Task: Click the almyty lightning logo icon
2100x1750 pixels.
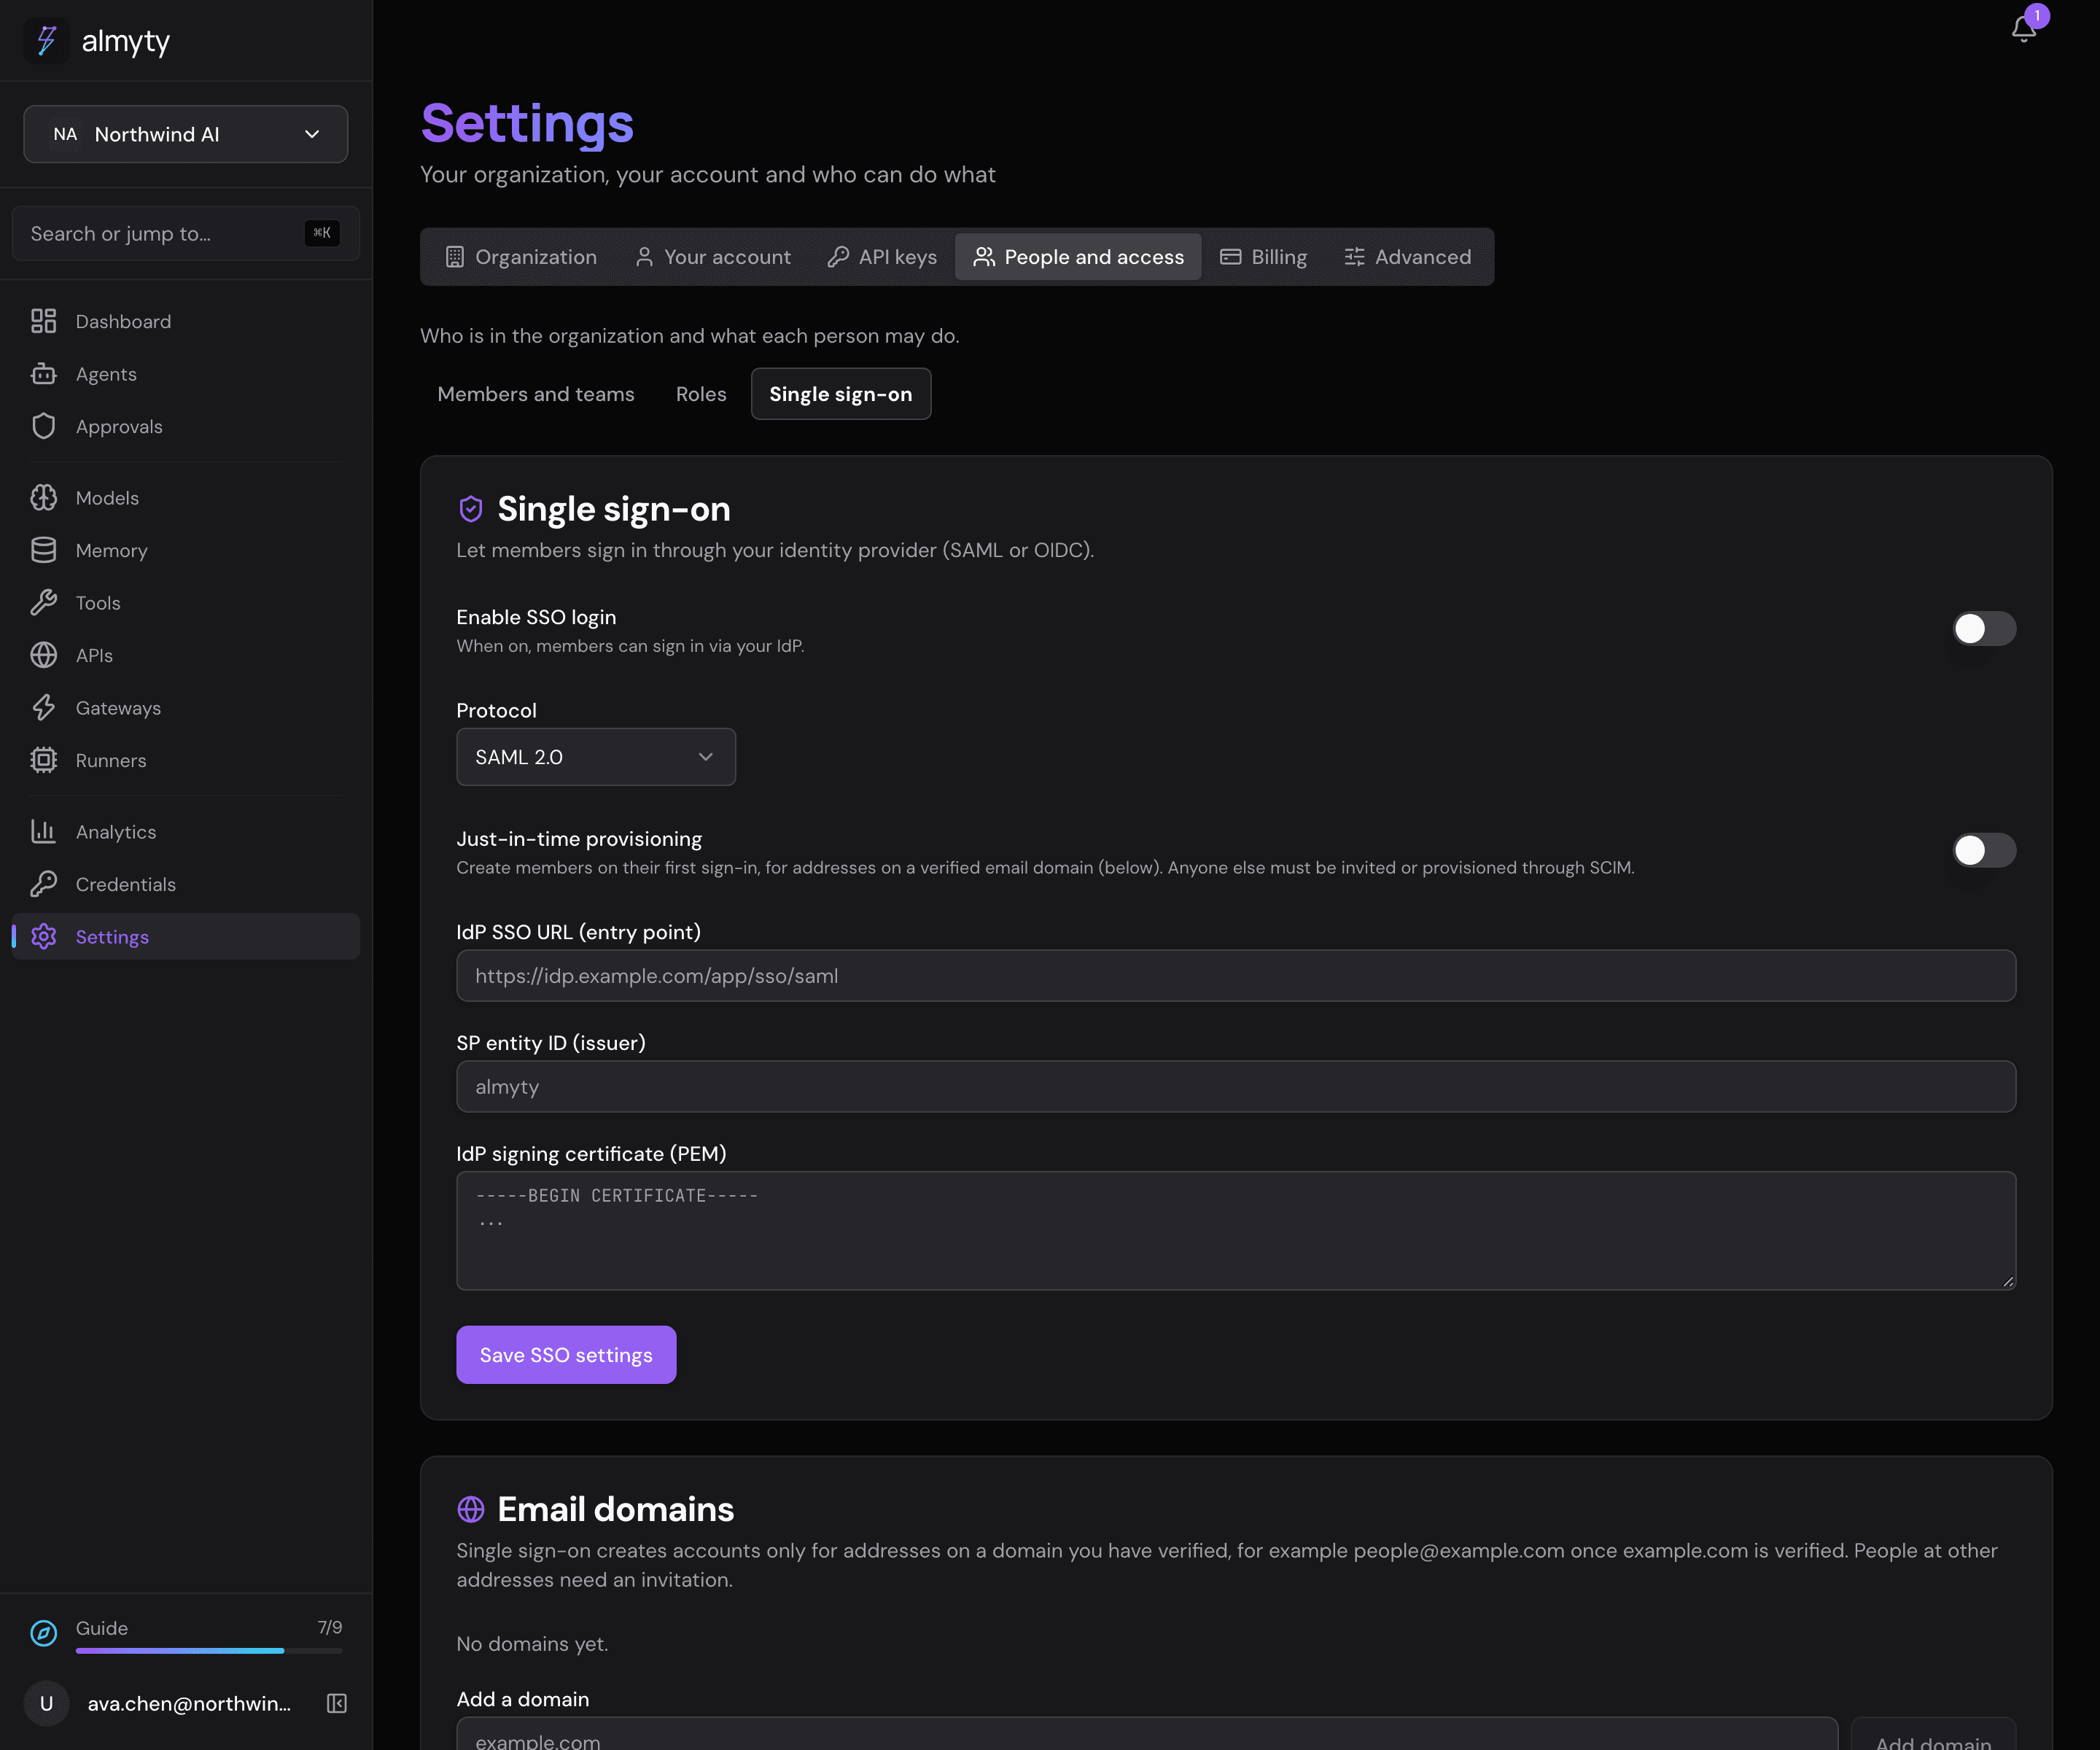Action: tap(46, 41)
